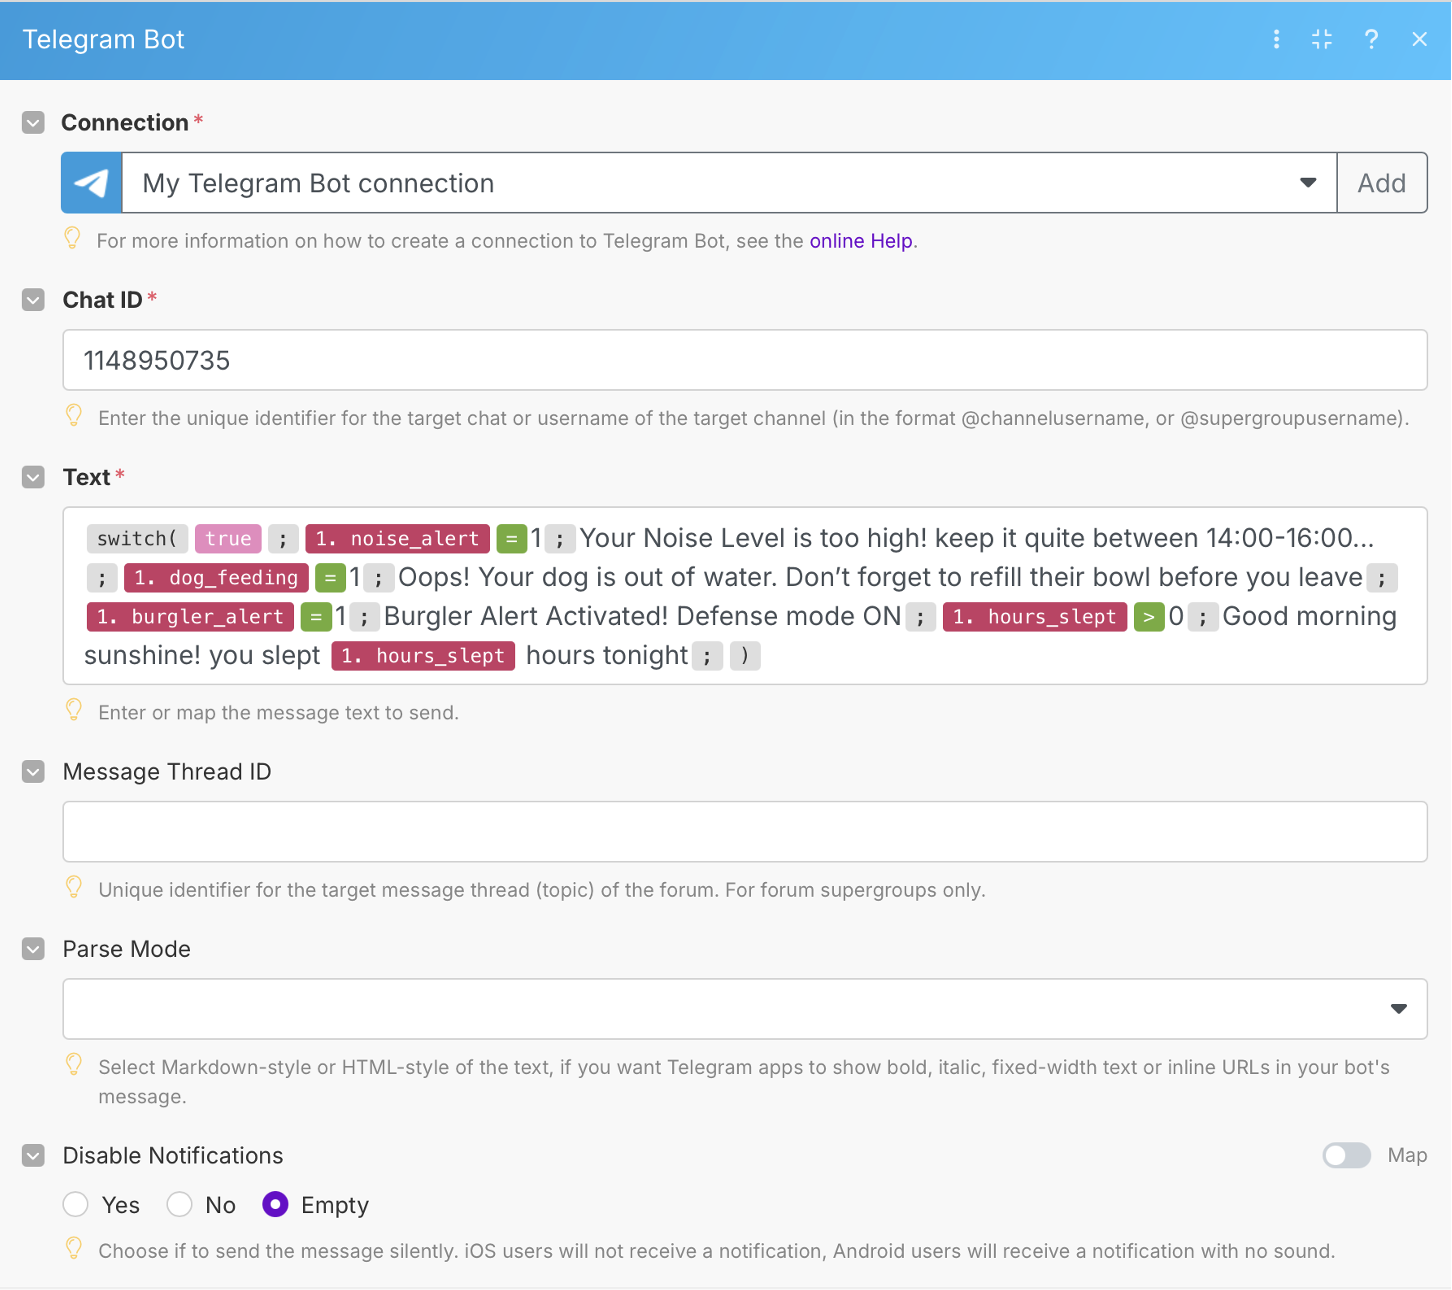Select Empty for Disable Notifications
The height and width of the screenshot is (1290, 1452).
pyautogui.click(x=275, y=1205)
